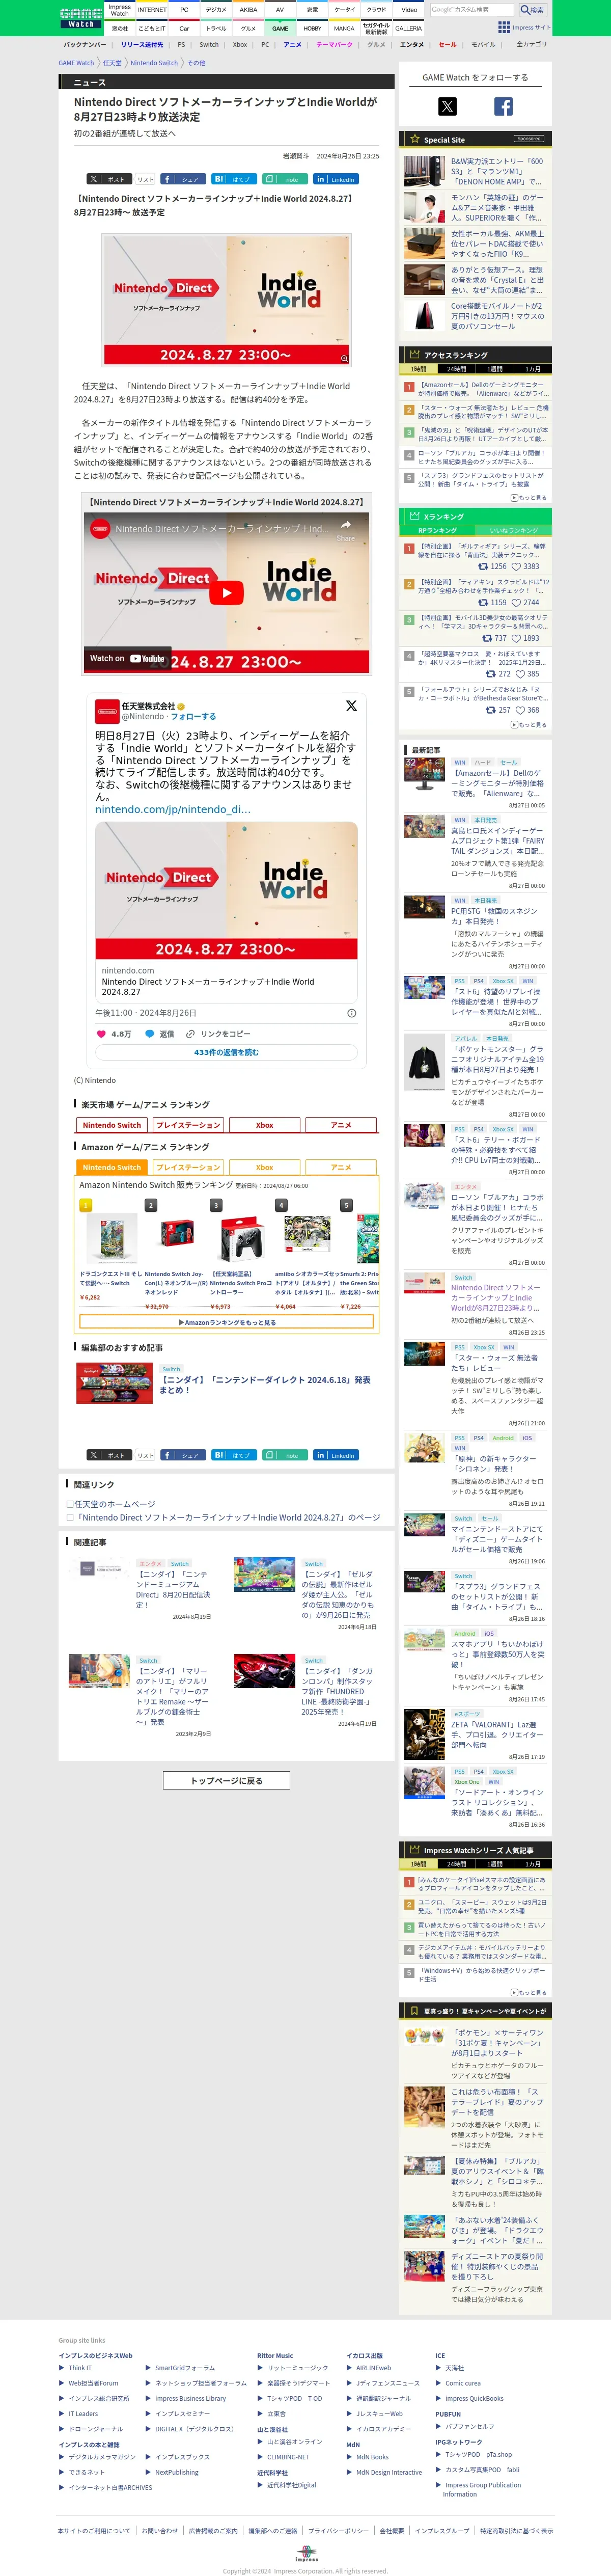611x2576 pixels.
Task: Click the magnify icon on article banner image
Action: (x=344, y=358)
